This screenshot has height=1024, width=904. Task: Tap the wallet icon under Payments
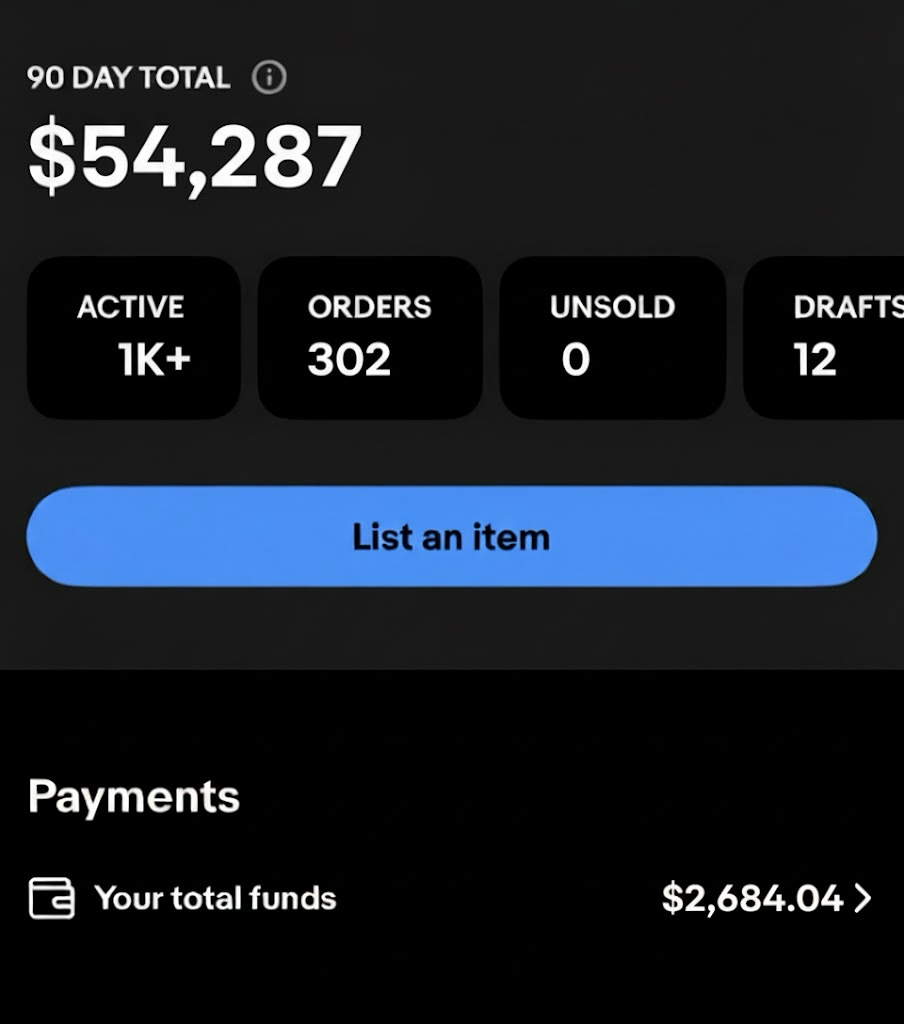coord(51,898)
